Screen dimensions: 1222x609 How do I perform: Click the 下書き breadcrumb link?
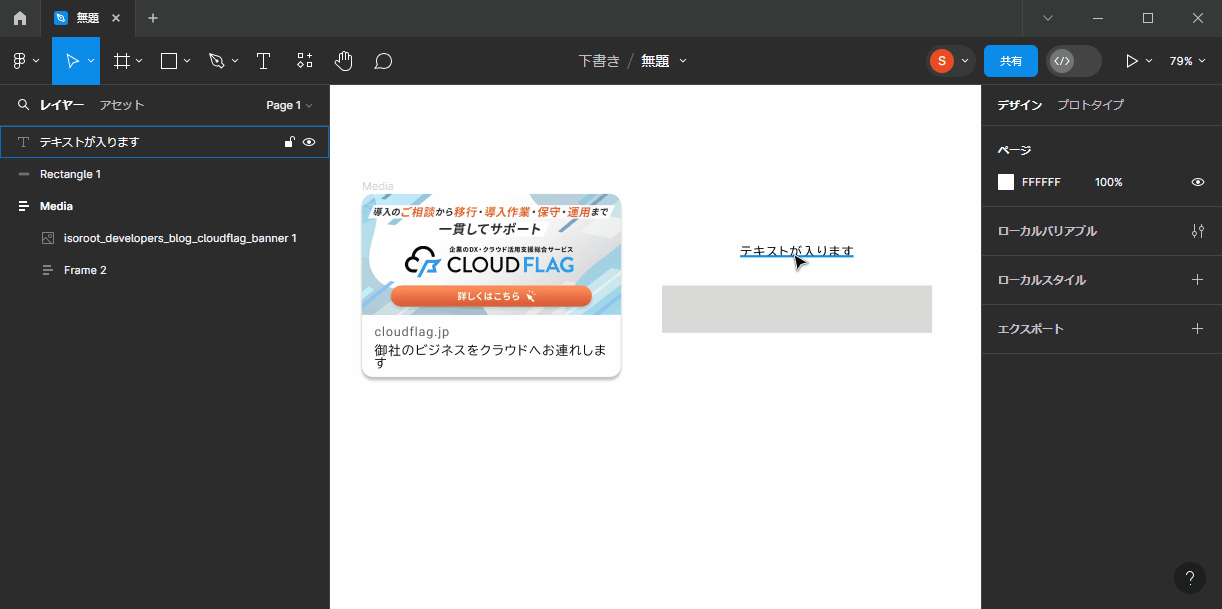click(599, 61)
